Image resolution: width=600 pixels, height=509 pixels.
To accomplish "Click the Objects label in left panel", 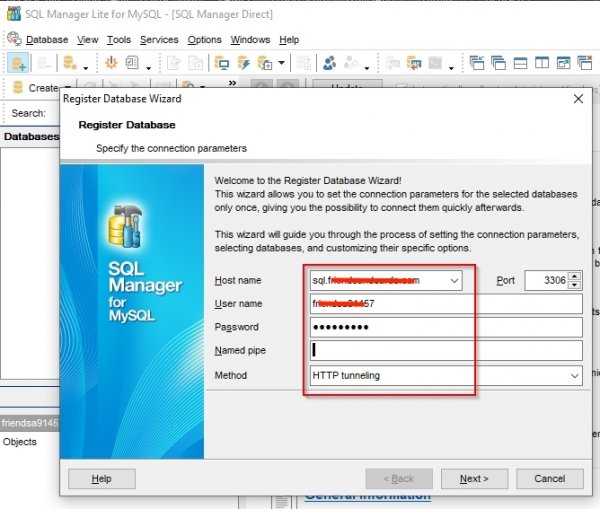I will pos(20,442).
